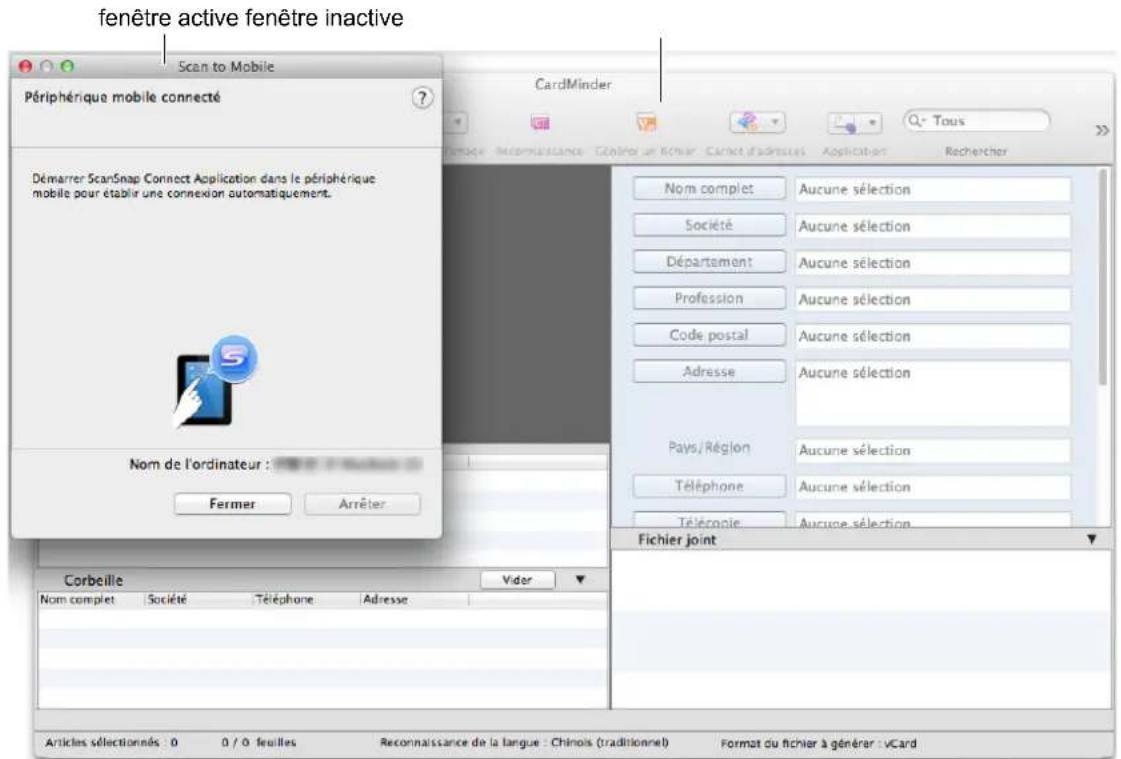
Task: Empty the trash with the Vider button
Action: click(x=518, y=580)
